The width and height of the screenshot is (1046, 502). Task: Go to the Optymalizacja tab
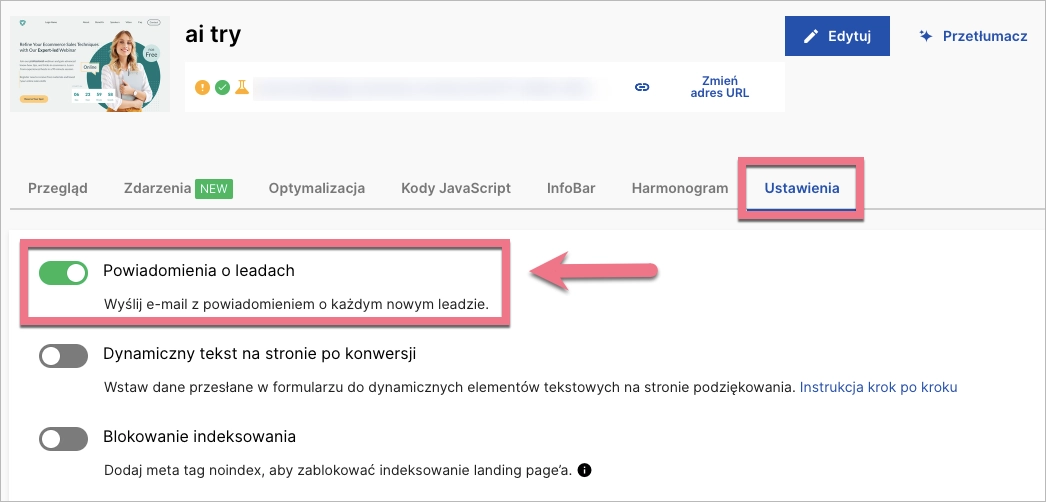click(316, 188)
